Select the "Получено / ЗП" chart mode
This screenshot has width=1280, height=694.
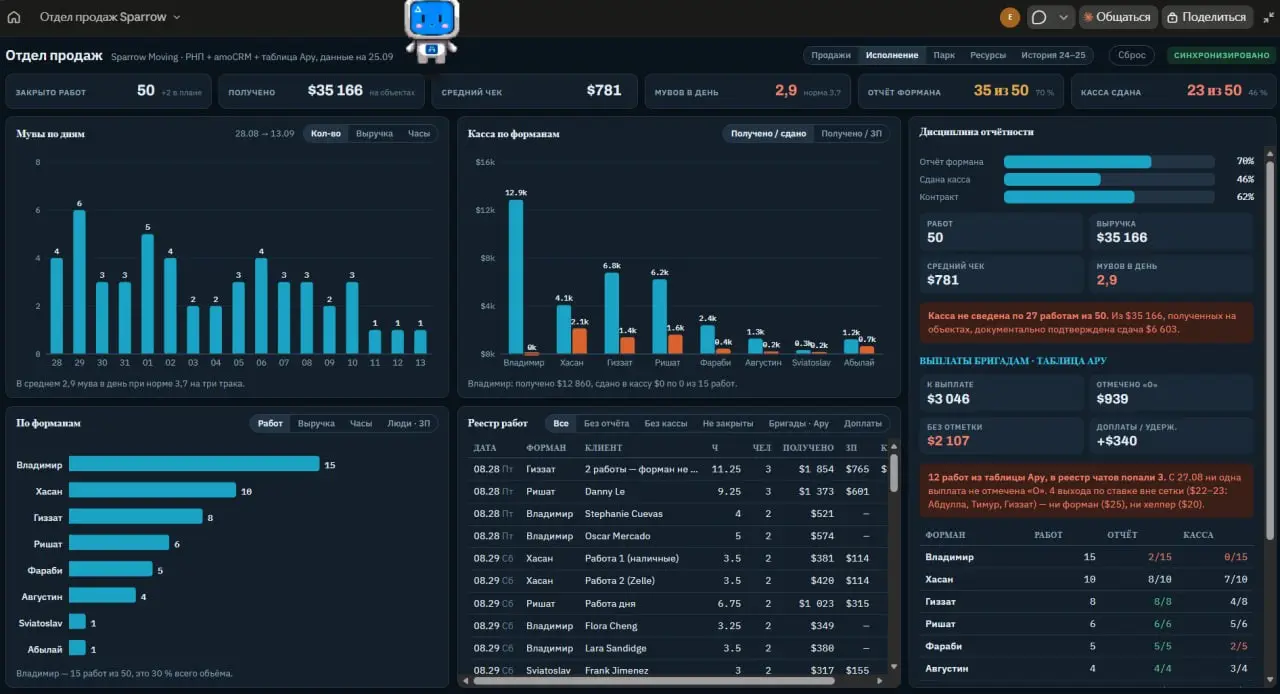[x=851, y=134]
